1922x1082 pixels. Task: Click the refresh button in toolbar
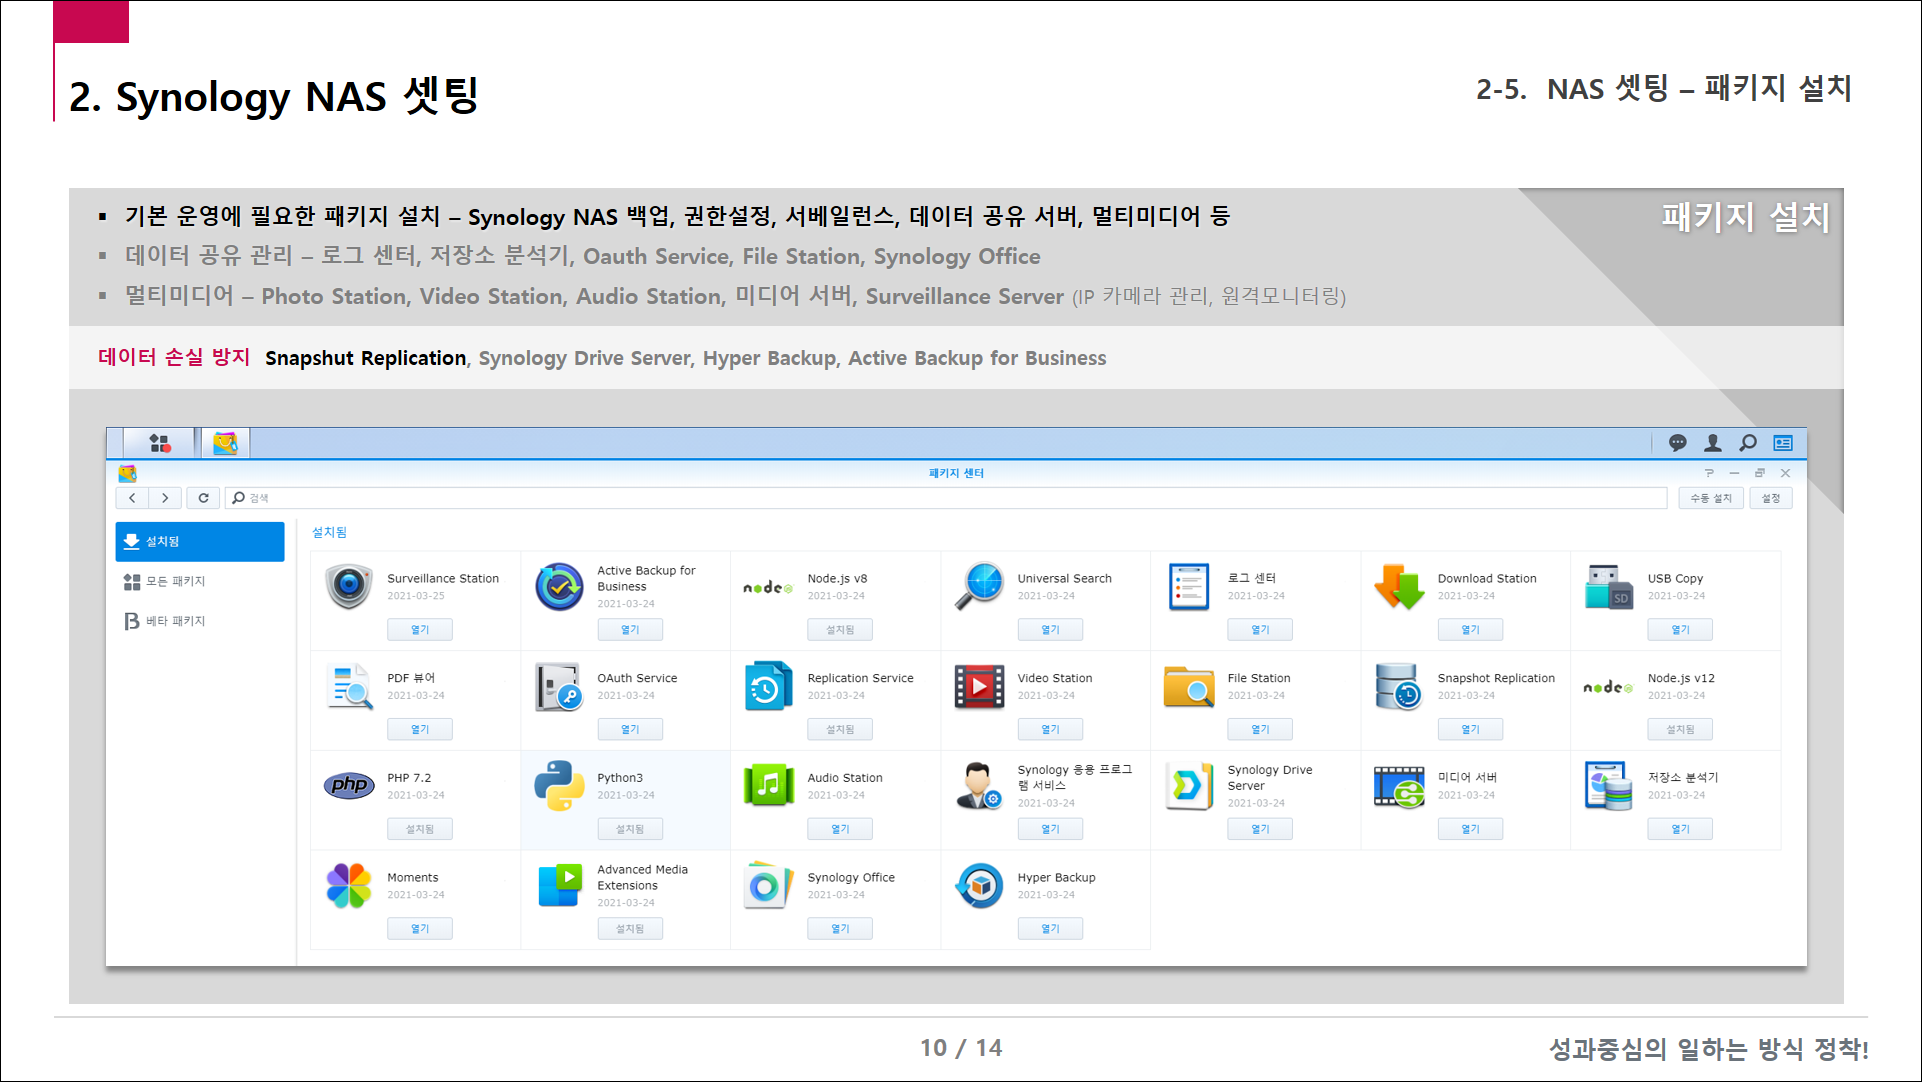click(203, 498)
